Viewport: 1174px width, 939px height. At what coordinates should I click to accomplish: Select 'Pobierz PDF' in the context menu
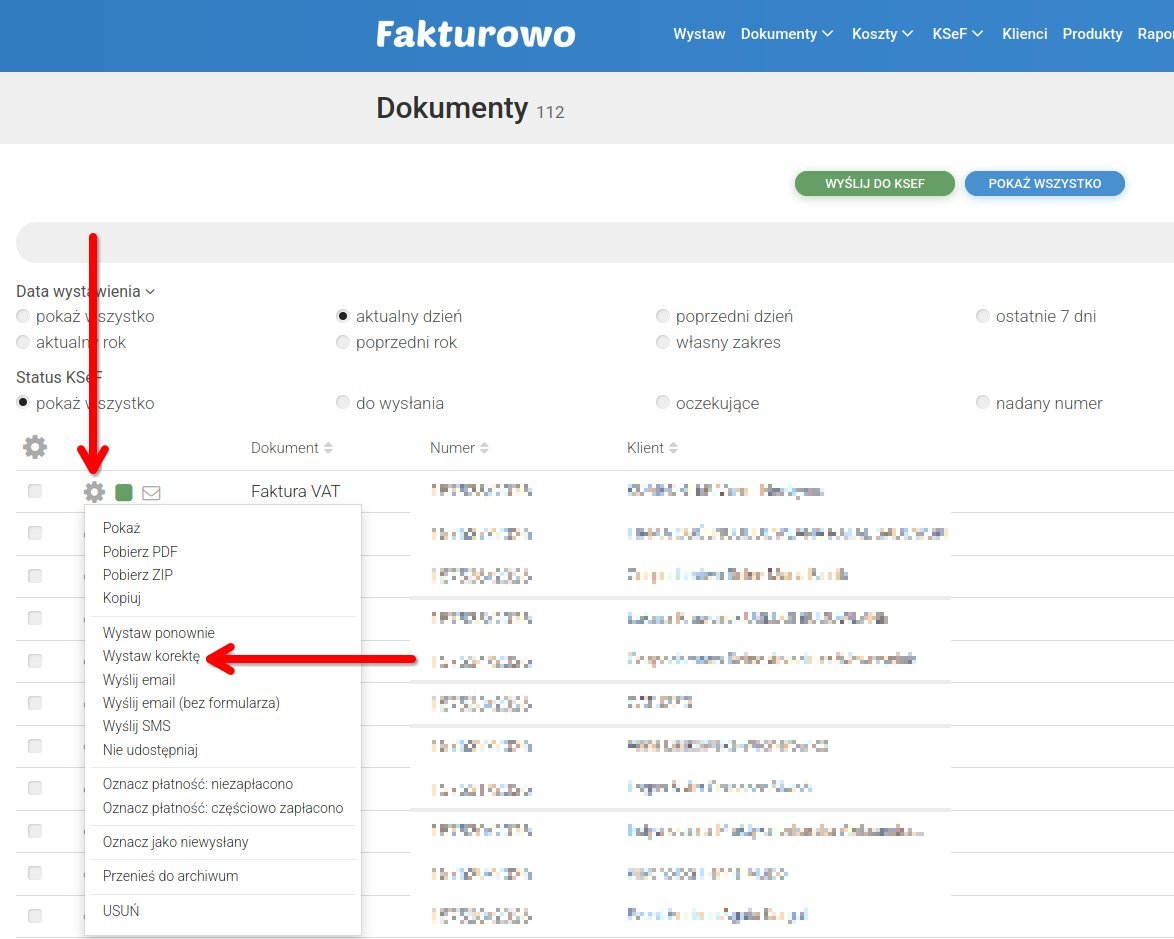coord(140,551)
